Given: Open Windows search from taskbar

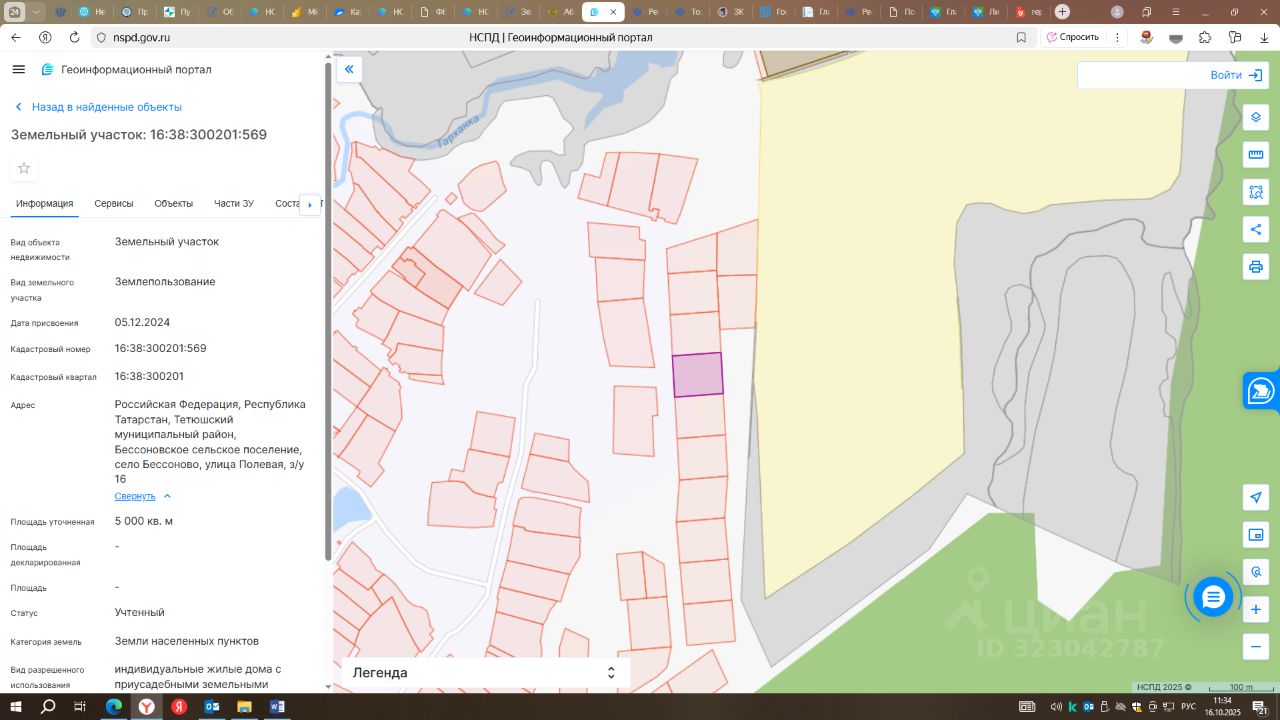Looking at the screenshot, I should point(48,707).
